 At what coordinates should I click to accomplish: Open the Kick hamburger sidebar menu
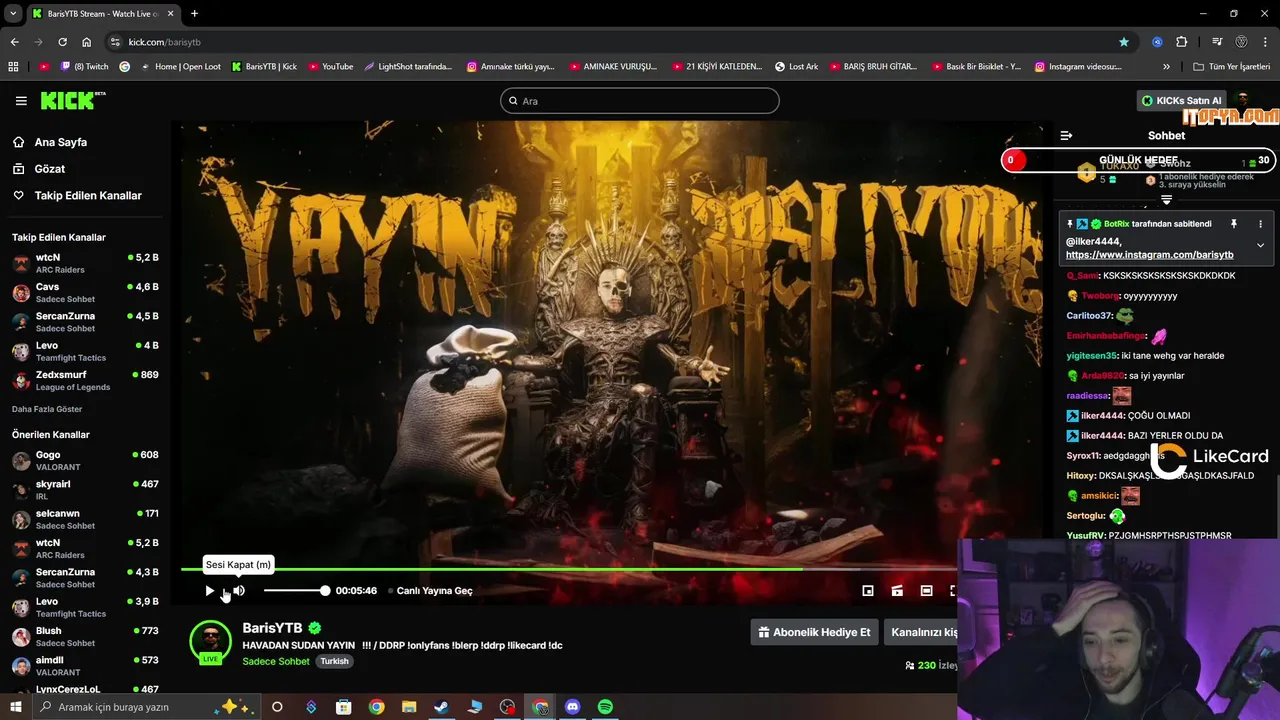pyautogui.click(x=21, y=100)
